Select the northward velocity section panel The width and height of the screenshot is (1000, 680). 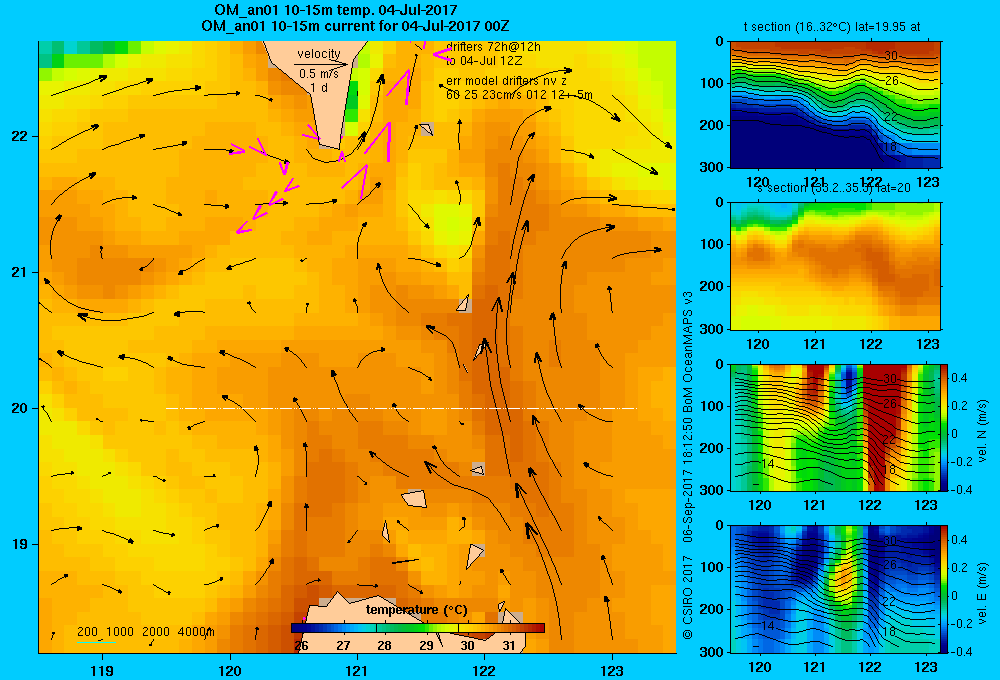(x=835, y=427)
